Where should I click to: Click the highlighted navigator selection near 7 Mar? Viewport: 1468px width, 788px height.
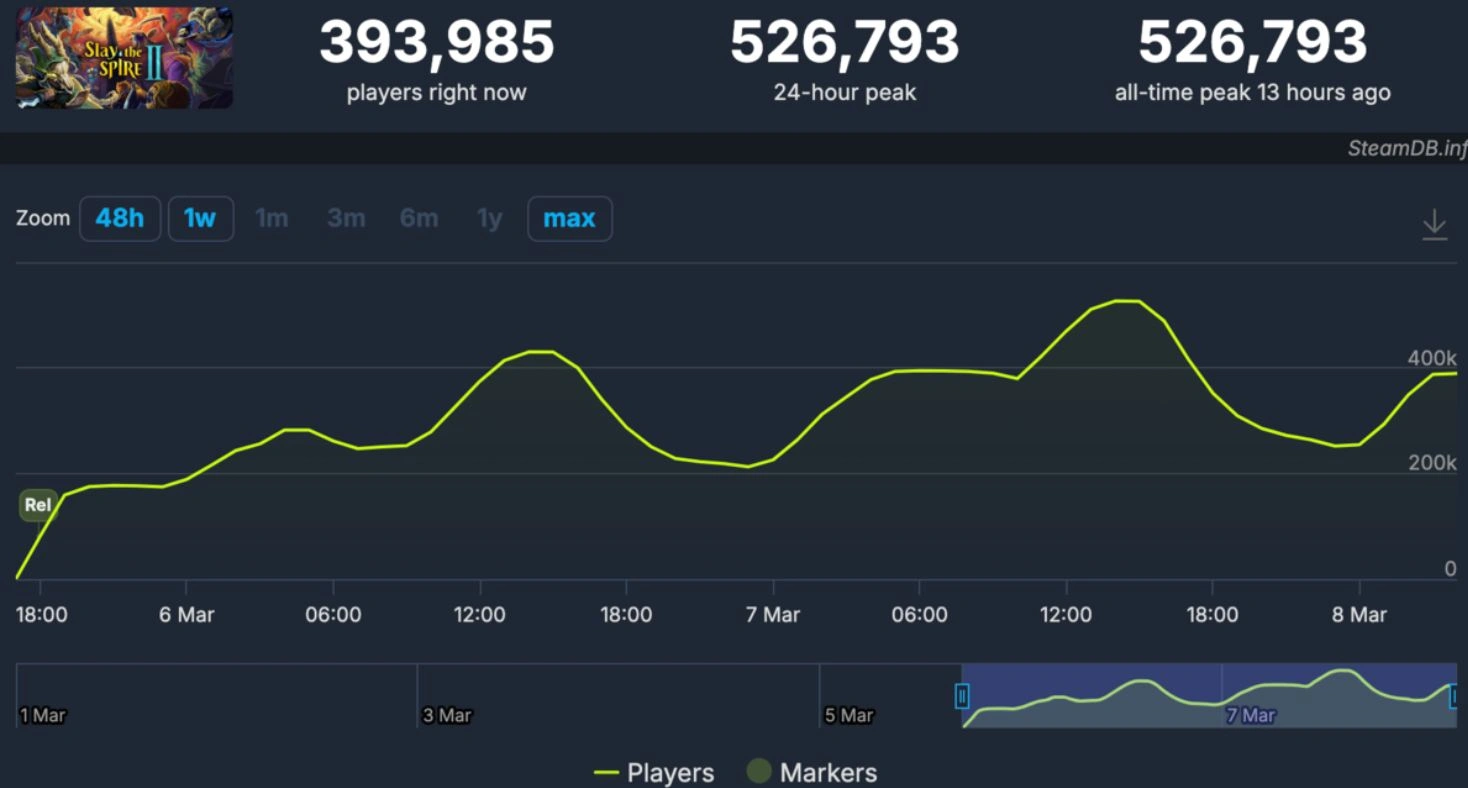(x=1250, y=700)
